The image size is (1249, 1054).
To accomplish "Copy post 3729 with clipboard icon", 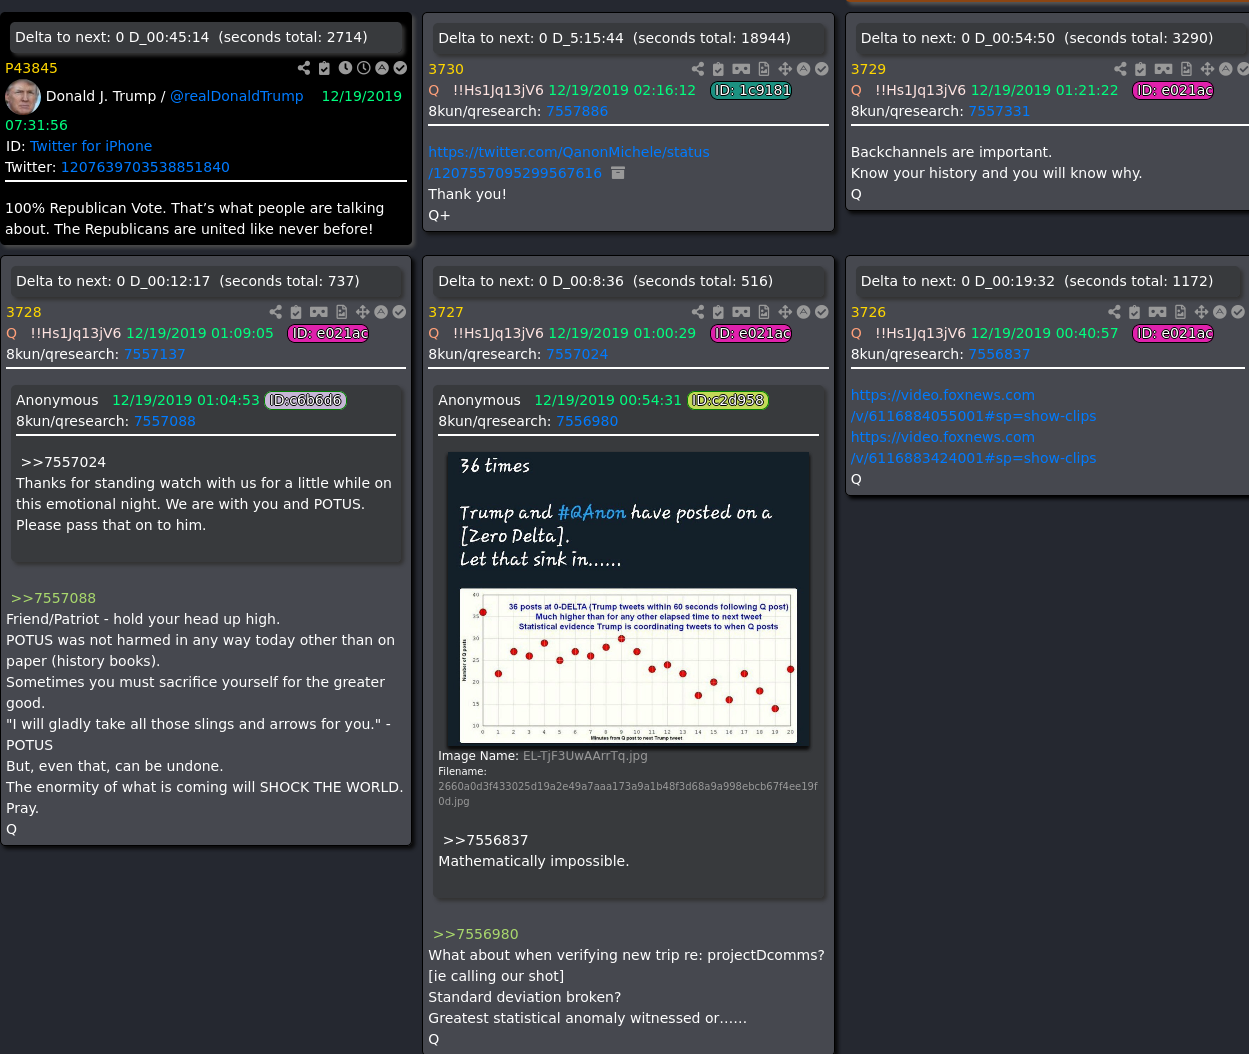I will (1141, 69).
